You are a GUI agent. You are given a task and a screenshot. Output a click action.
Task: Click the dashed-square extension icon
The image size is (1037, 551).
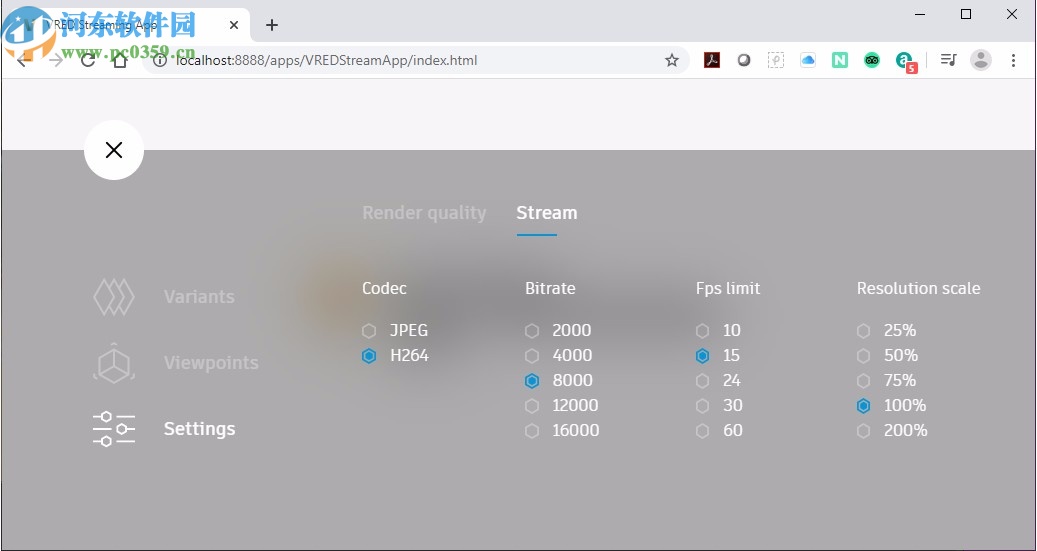tap(776, 61)
